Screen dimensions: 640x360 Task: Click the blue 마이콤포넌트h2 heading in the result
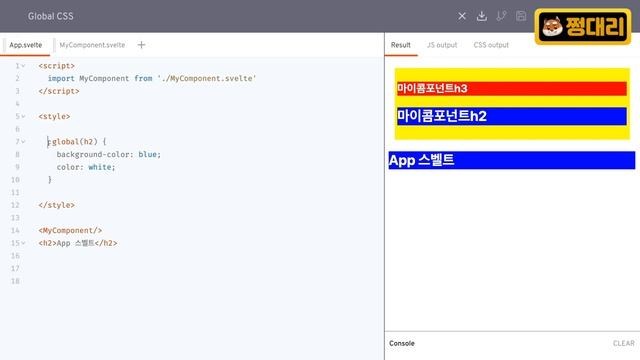point(511,116)
